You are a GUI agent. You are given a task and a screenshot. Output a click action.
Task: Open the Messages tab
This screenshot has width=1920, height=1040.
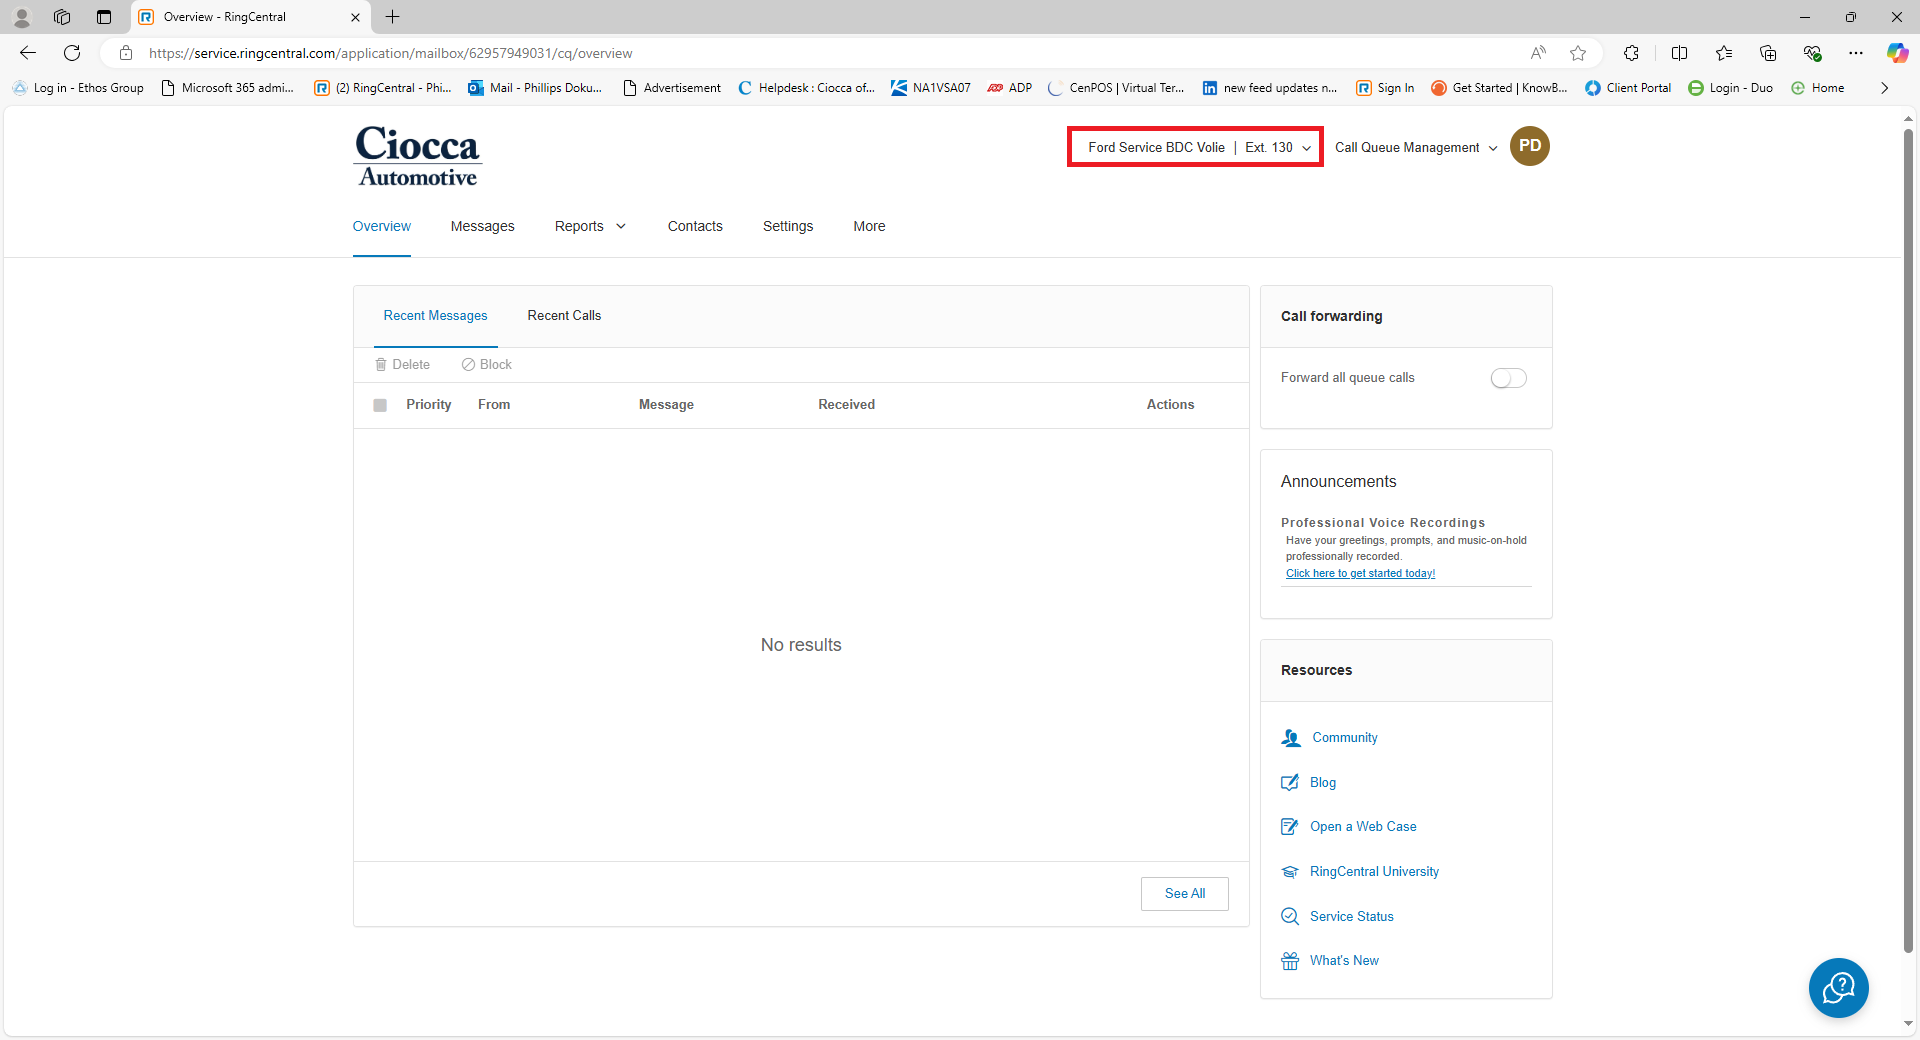click(x=482, y=226)
